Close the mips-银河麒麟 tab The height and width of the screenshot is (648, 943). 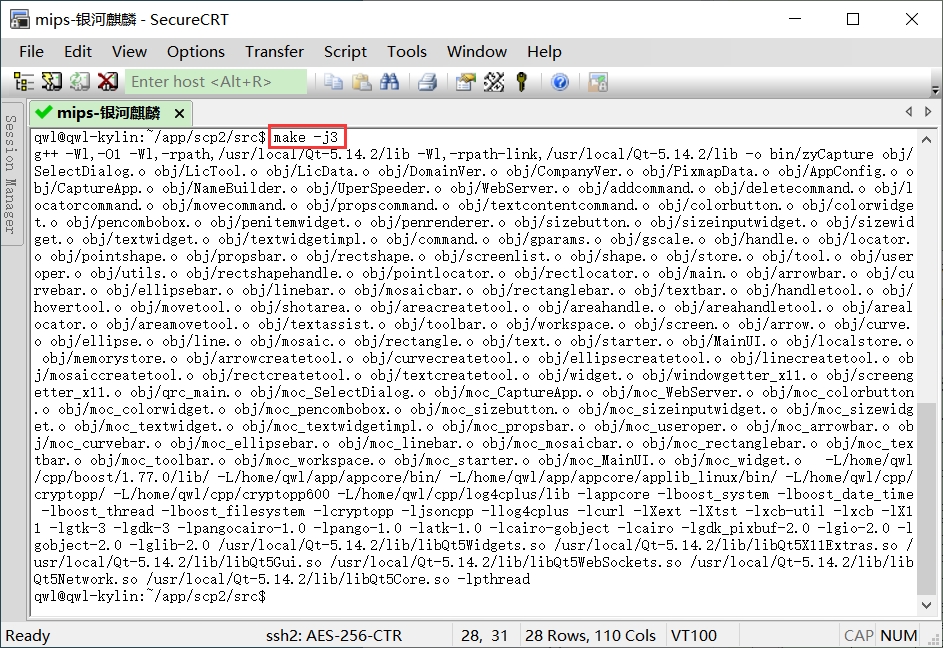pos(180,113)
